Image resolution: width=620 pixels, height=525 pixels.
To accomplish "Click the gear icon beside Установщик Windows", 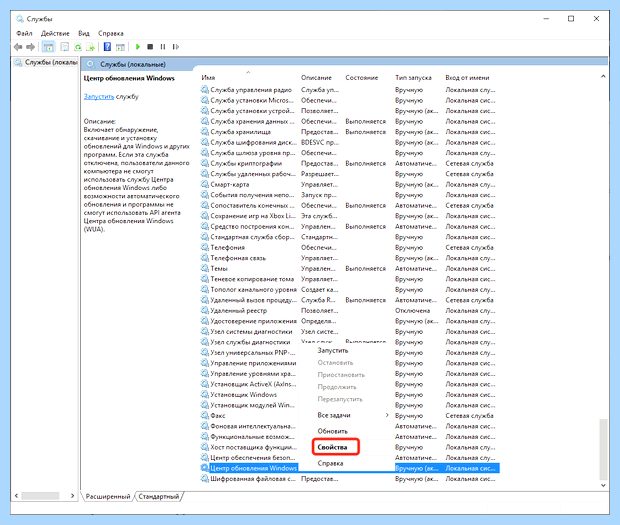I will click(x=205, y=395).
